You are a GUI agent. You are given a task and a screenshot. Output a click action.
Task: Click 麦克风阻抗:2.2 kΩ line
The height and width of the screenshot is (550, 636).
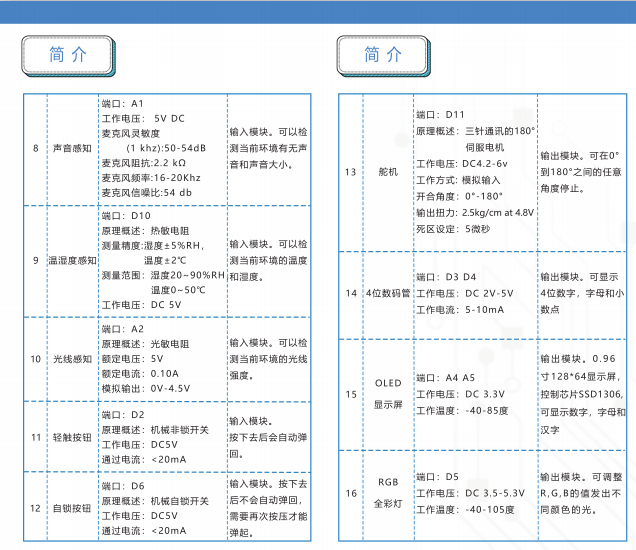pos(144,163)
